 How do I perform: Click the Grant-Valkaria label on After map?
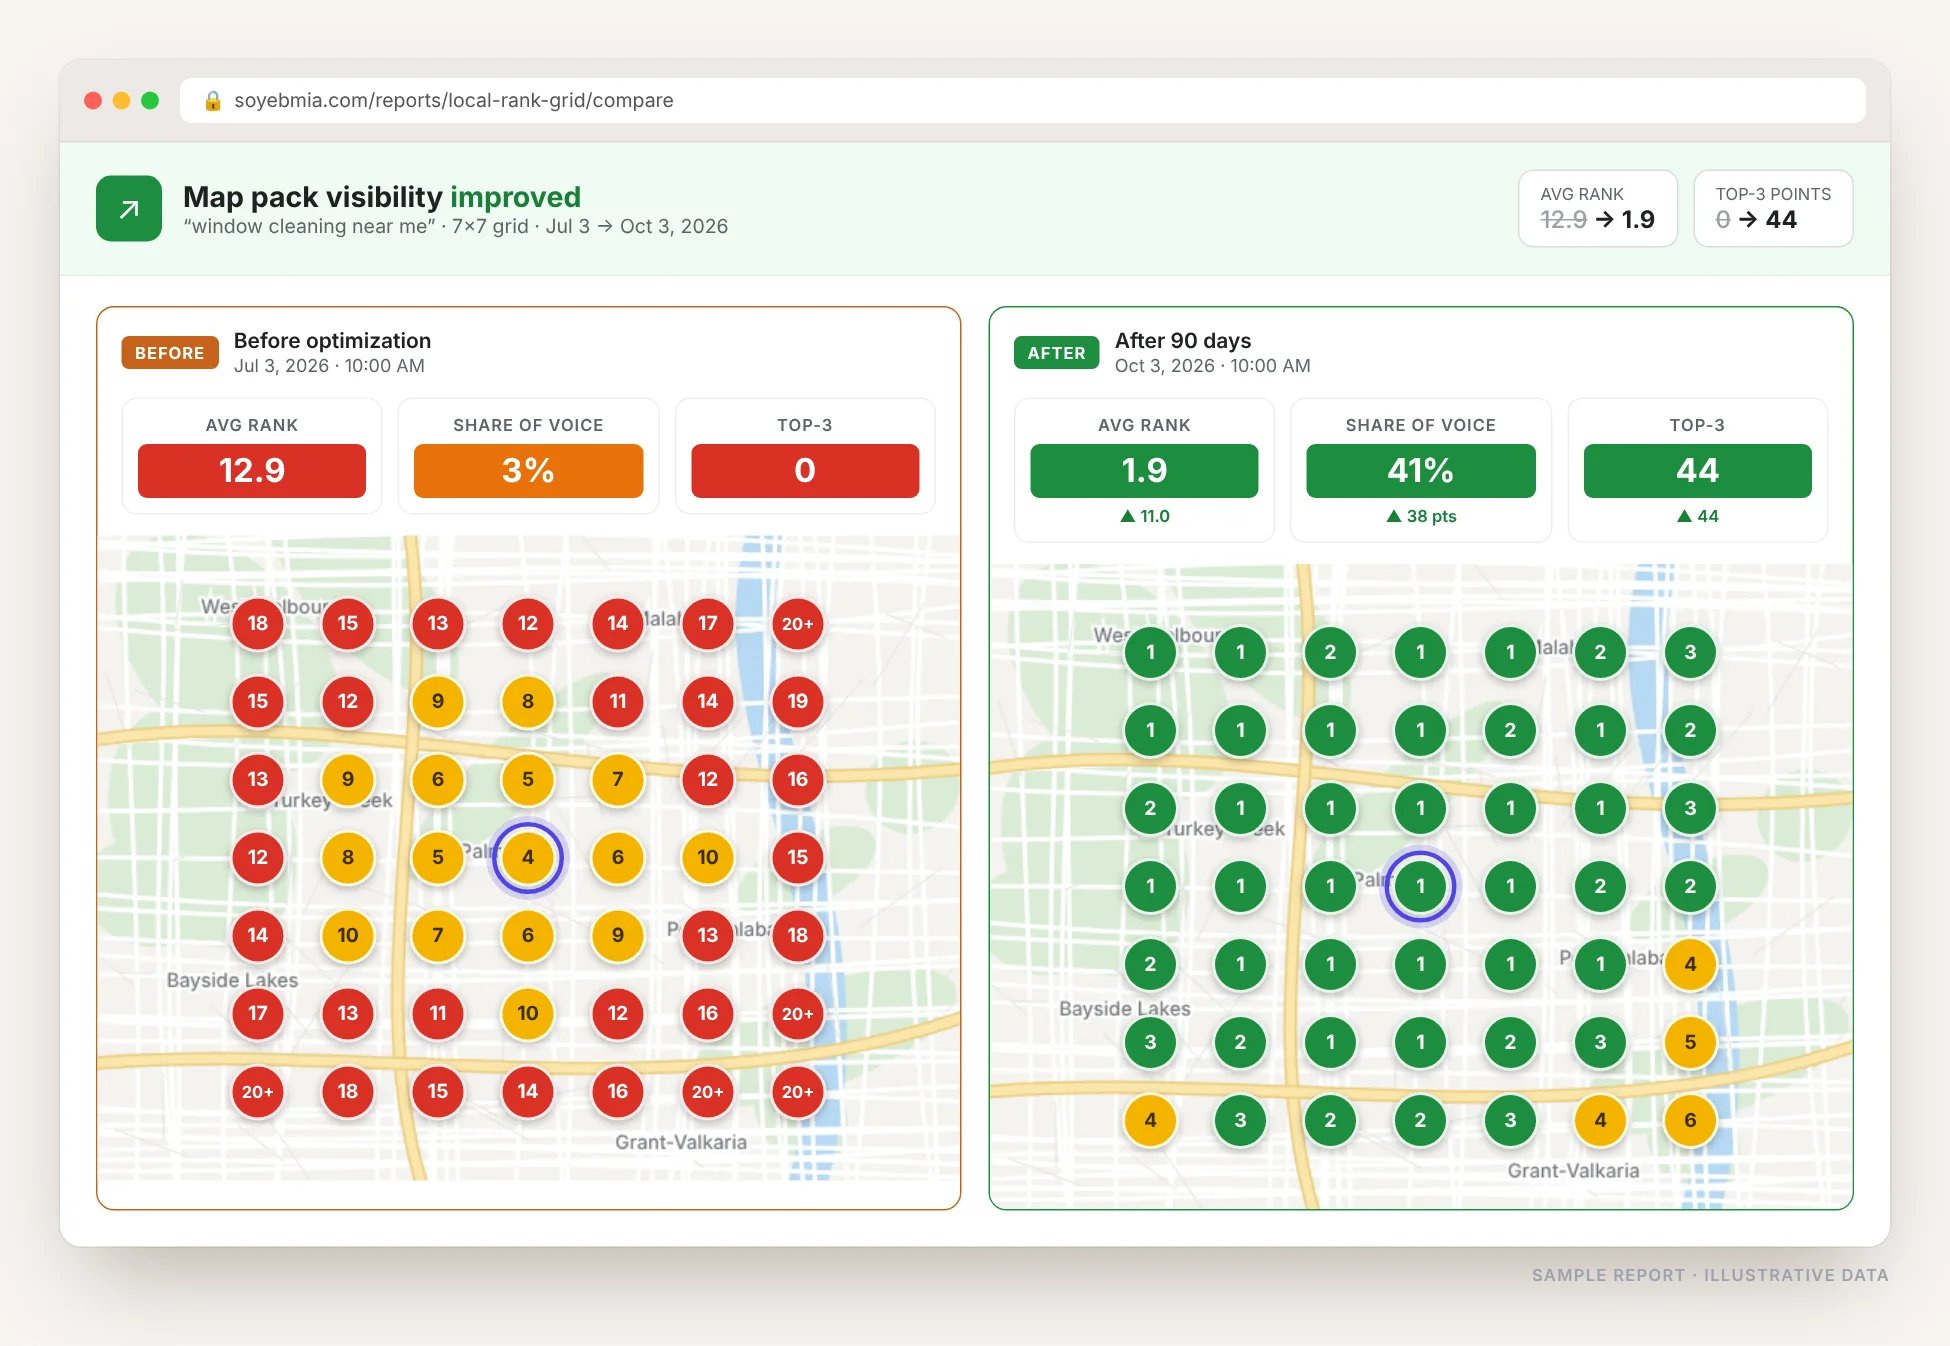[1573, 1171]
